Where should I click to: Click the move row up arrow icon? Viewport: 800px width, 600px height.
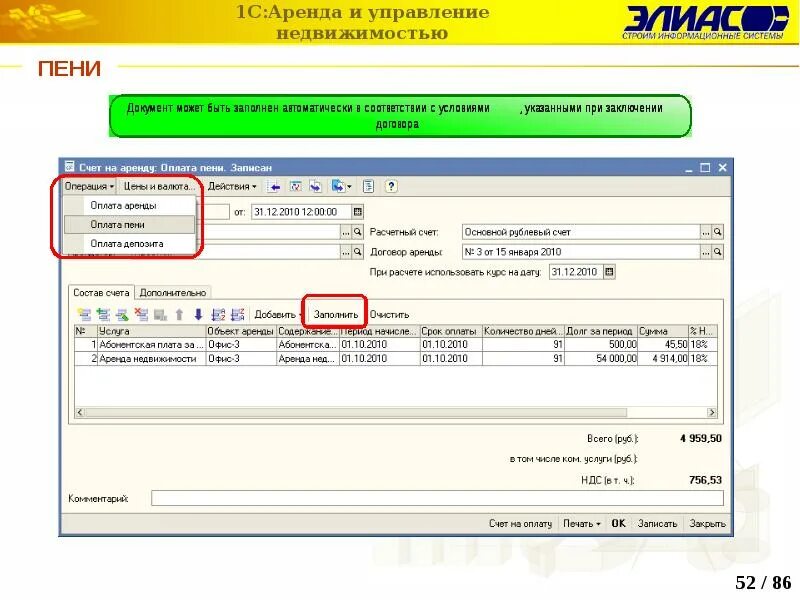pyautogui.click(x=179, y=315)
